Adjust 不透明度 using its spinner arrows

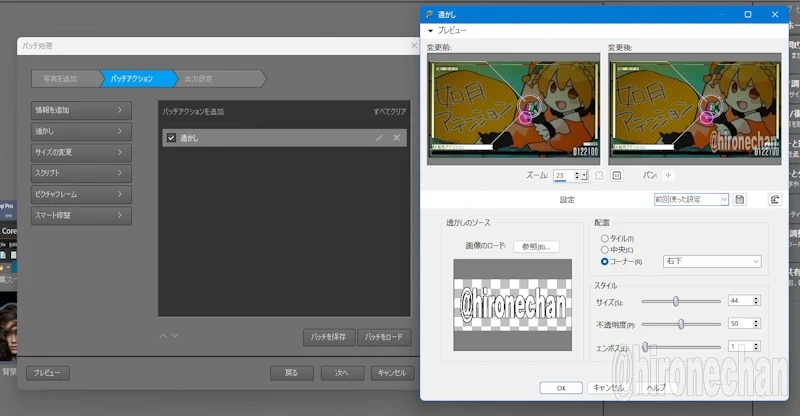pos(757,324)
